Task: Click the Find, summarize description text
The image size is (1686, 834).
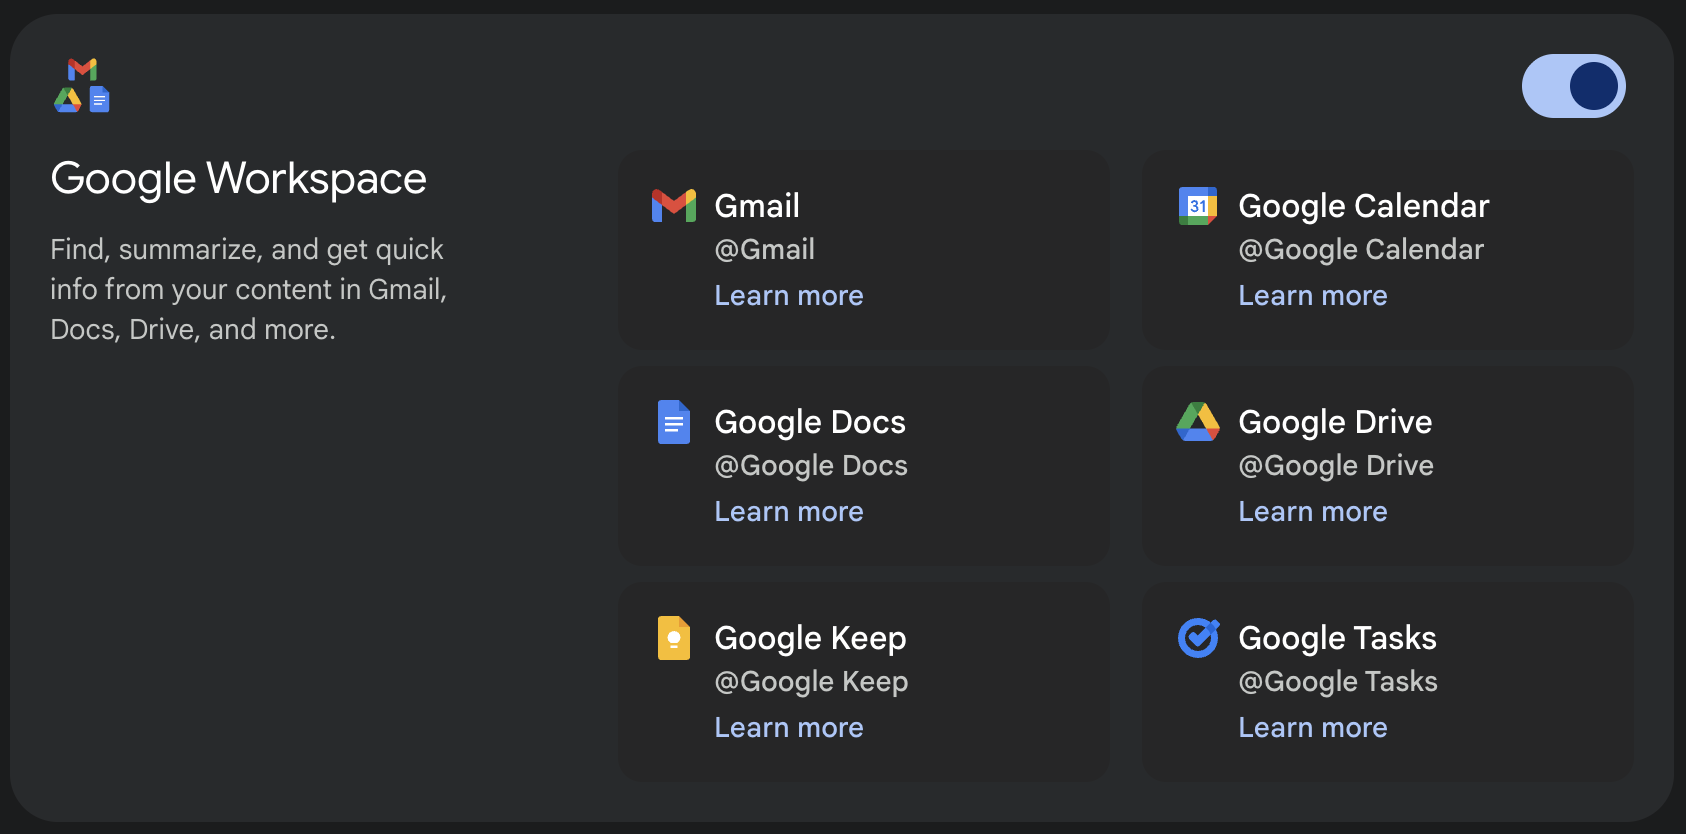Action: click(249, 290)
